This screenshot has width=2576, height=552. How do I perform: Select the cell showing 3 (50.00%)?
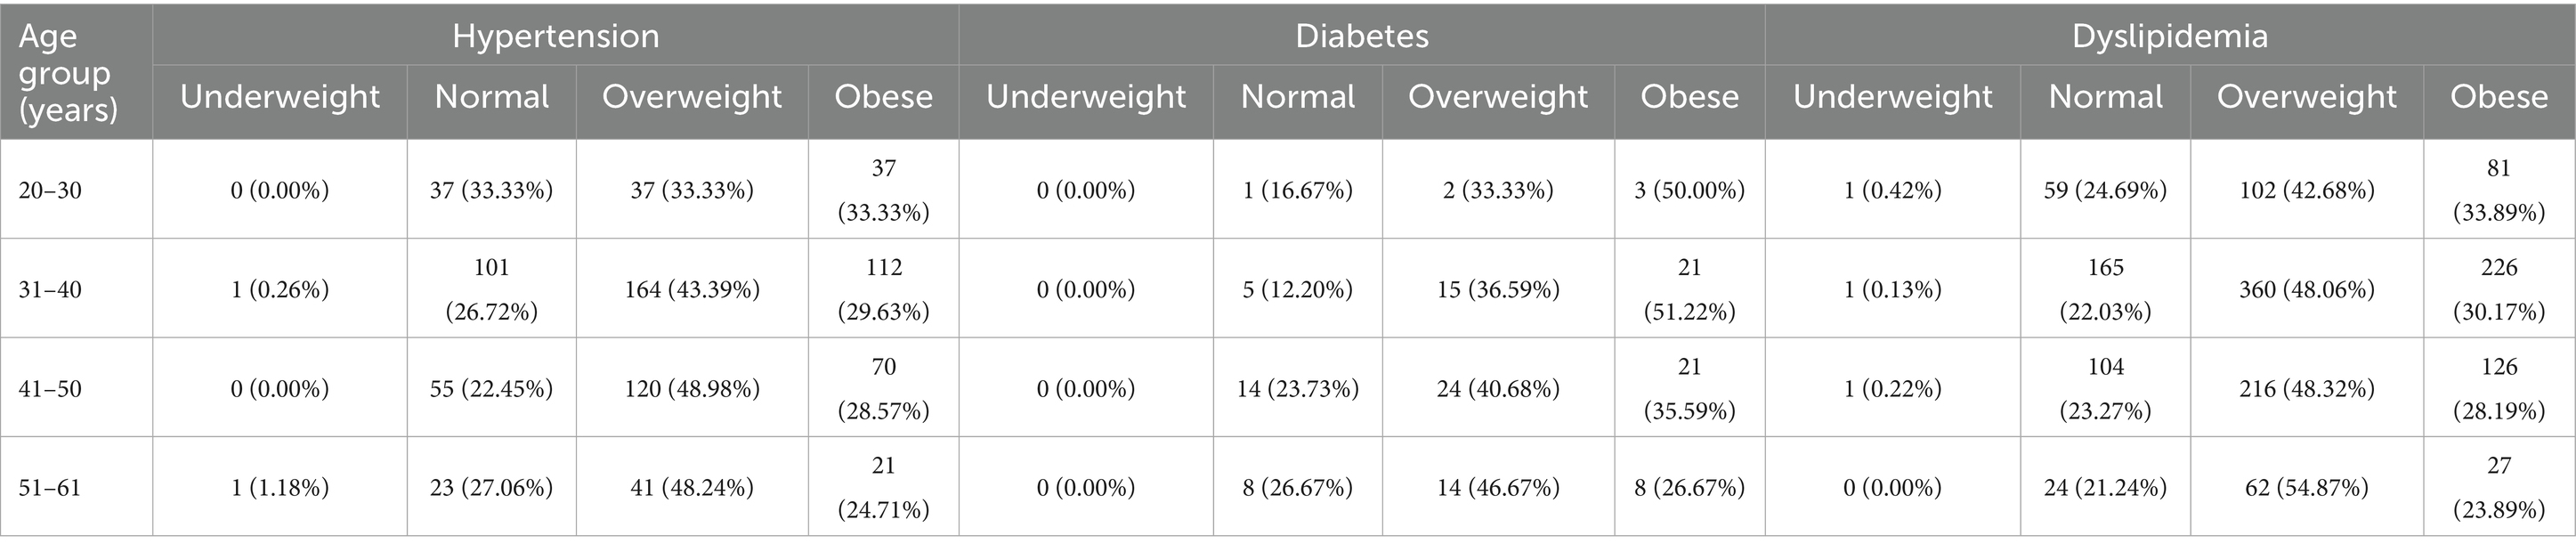pyautogui.click(x=1689, y=190)
